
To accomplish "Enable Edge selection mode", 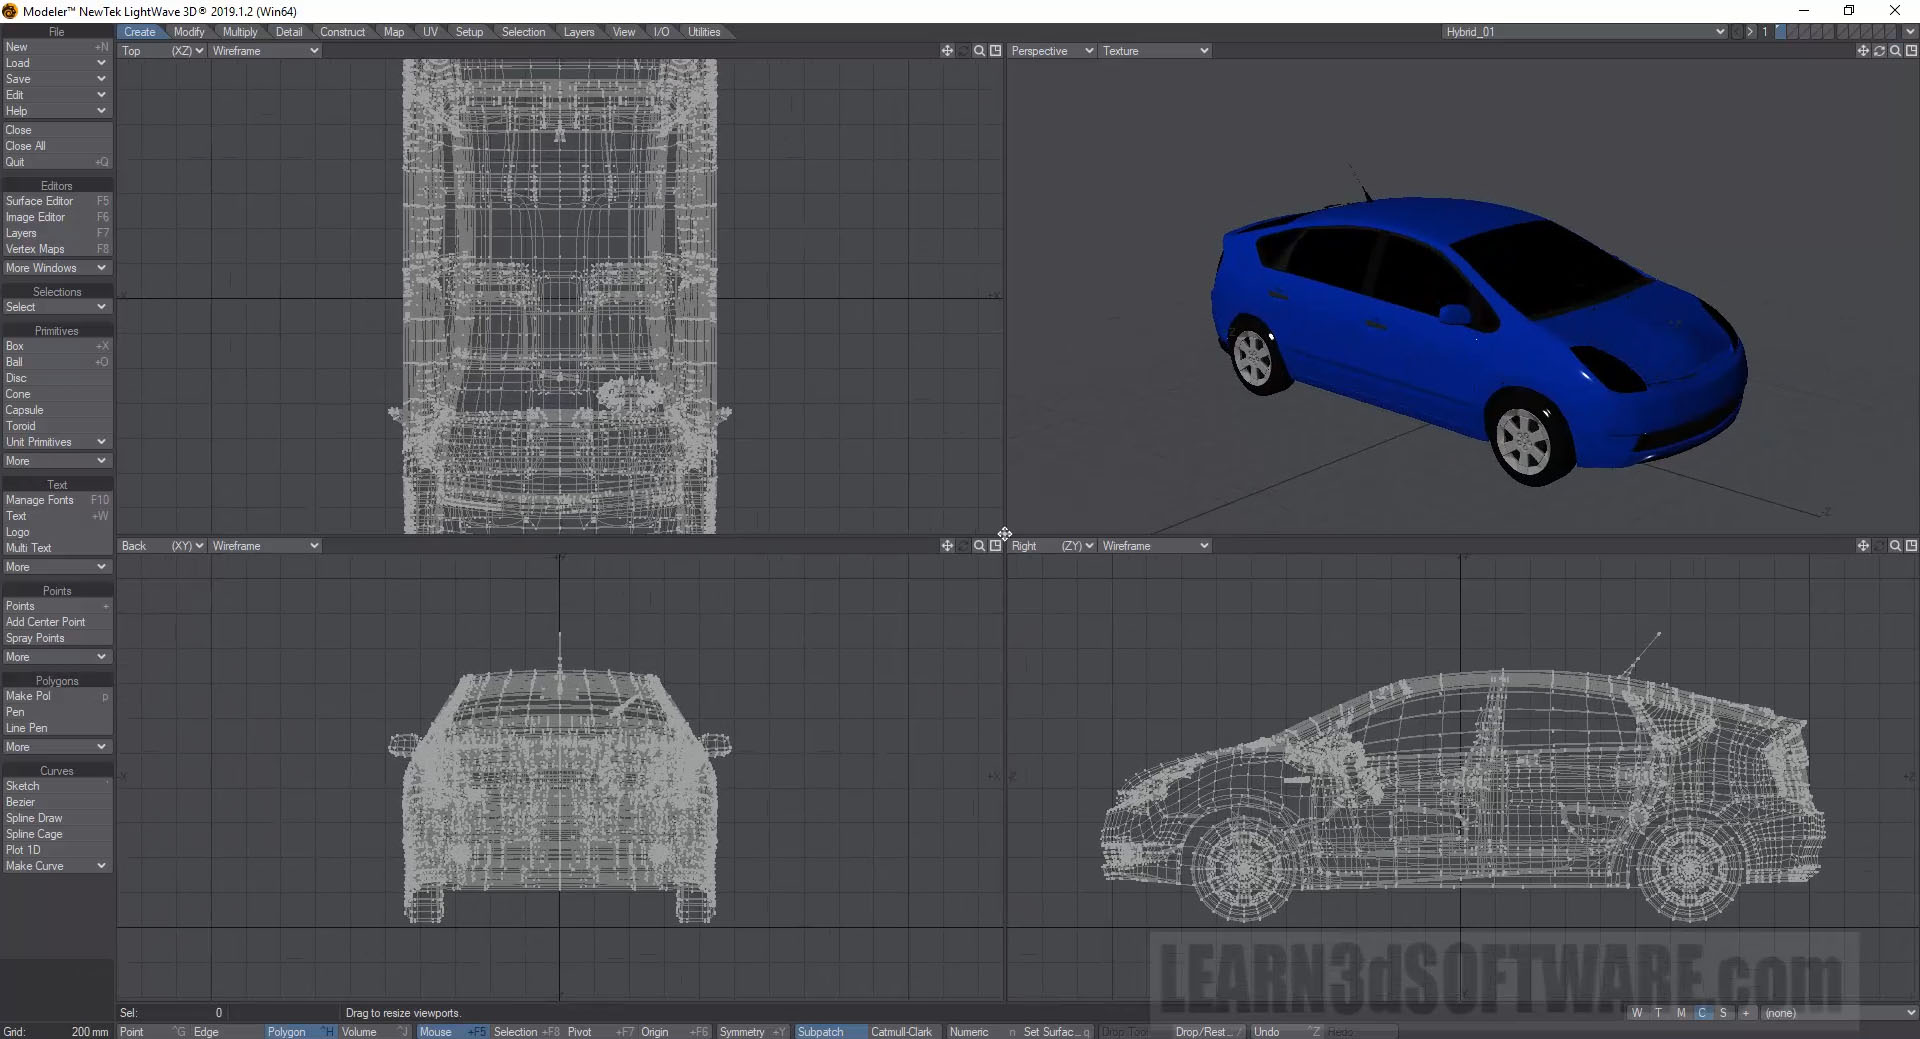I will pos(206,1032).
